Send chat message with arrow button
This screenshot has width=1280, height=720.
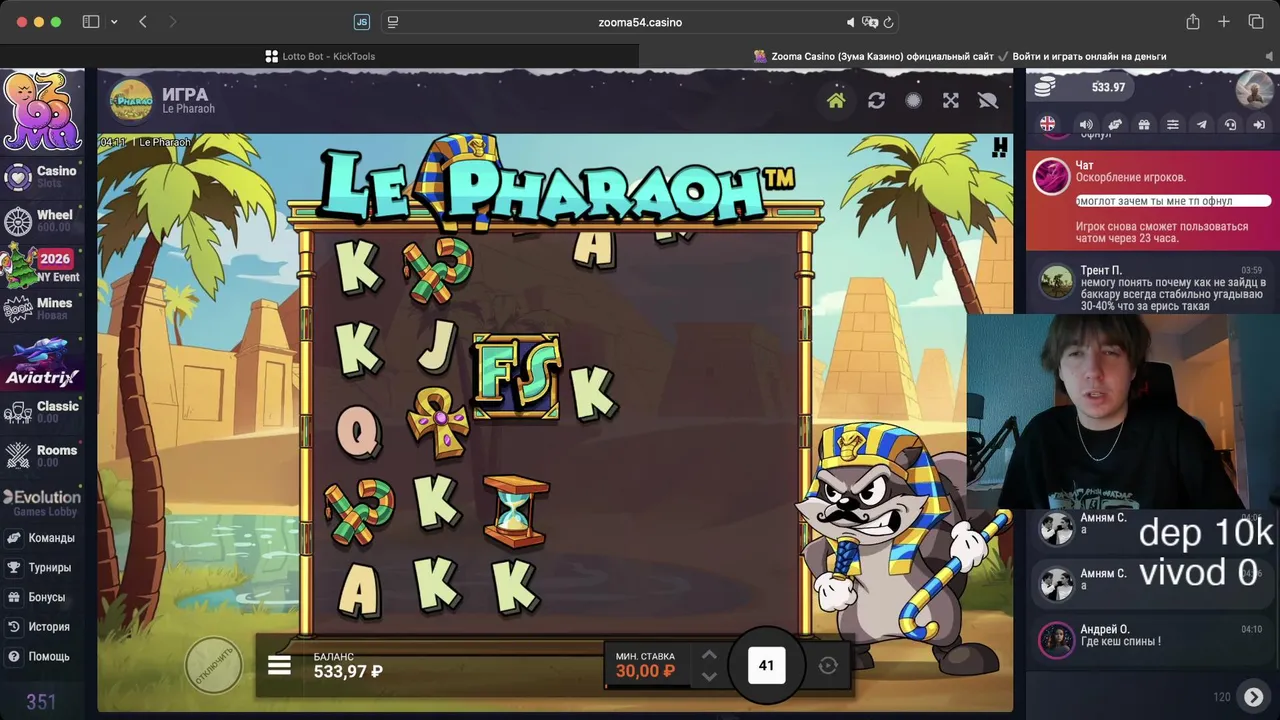click(x=1253, y=696)
